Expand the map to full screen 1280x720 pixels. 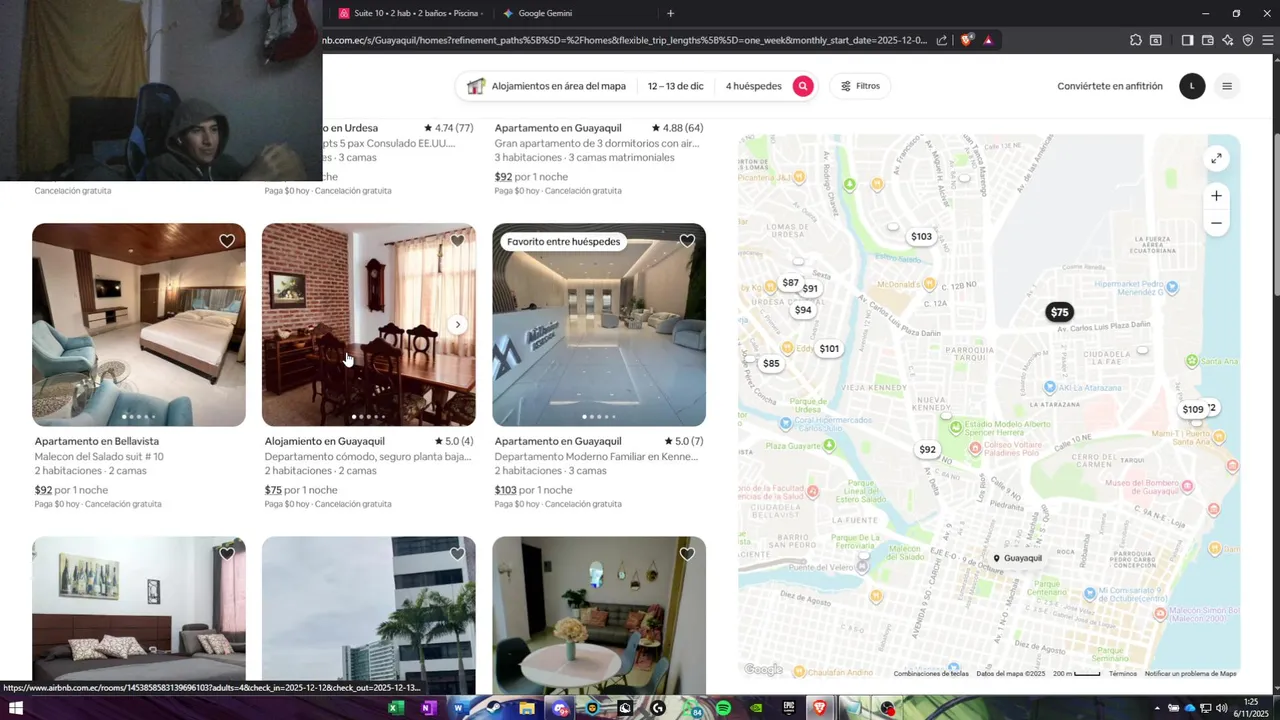coord(1216,158)
